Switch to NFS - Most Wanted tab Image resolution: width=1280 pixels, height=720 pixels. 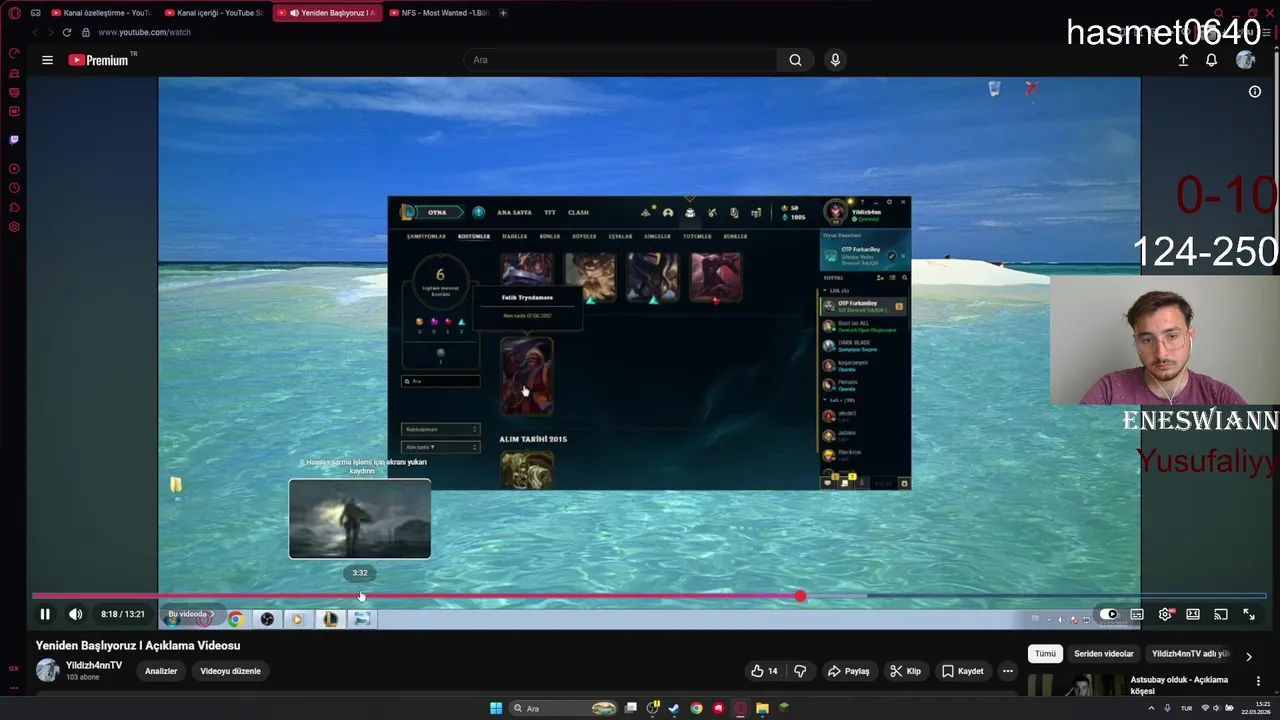click(438, 13)
